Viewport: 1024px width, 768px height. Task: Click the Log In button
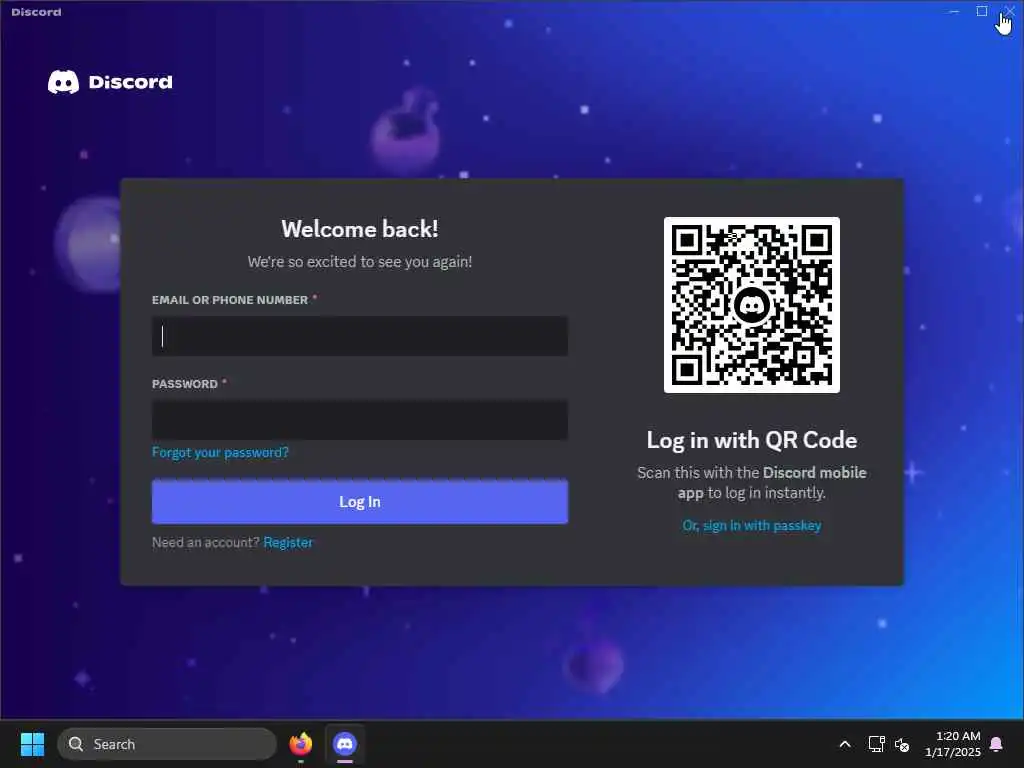pos(360,502)
